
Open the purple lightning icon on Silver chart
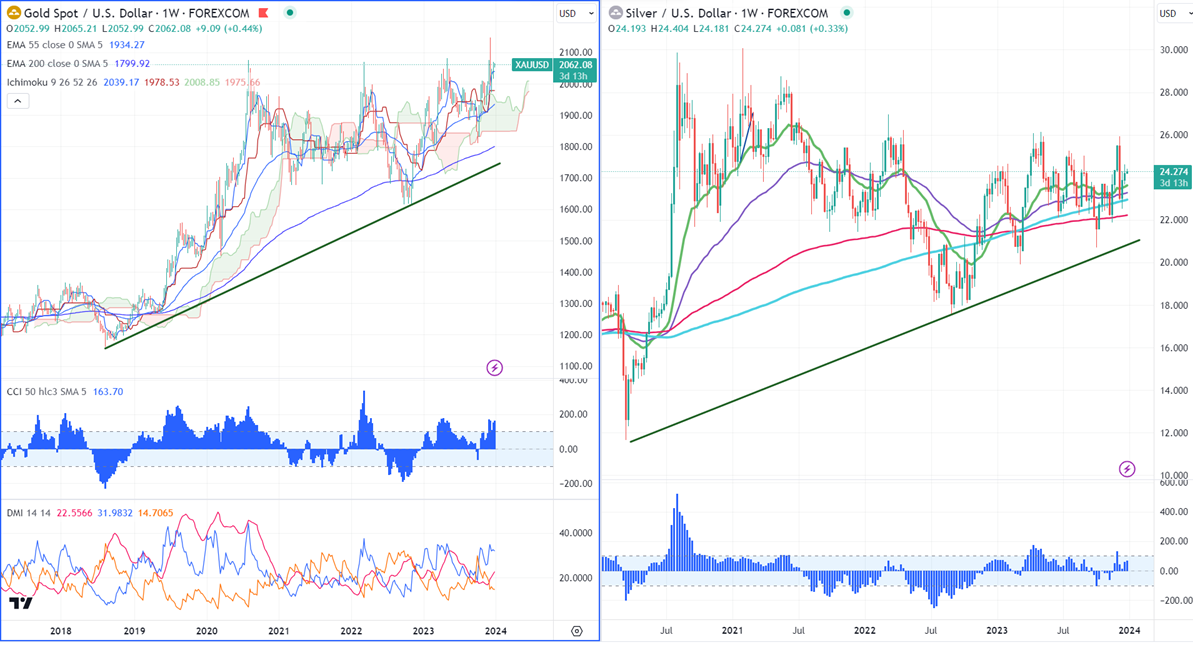tap(1127, 469)
